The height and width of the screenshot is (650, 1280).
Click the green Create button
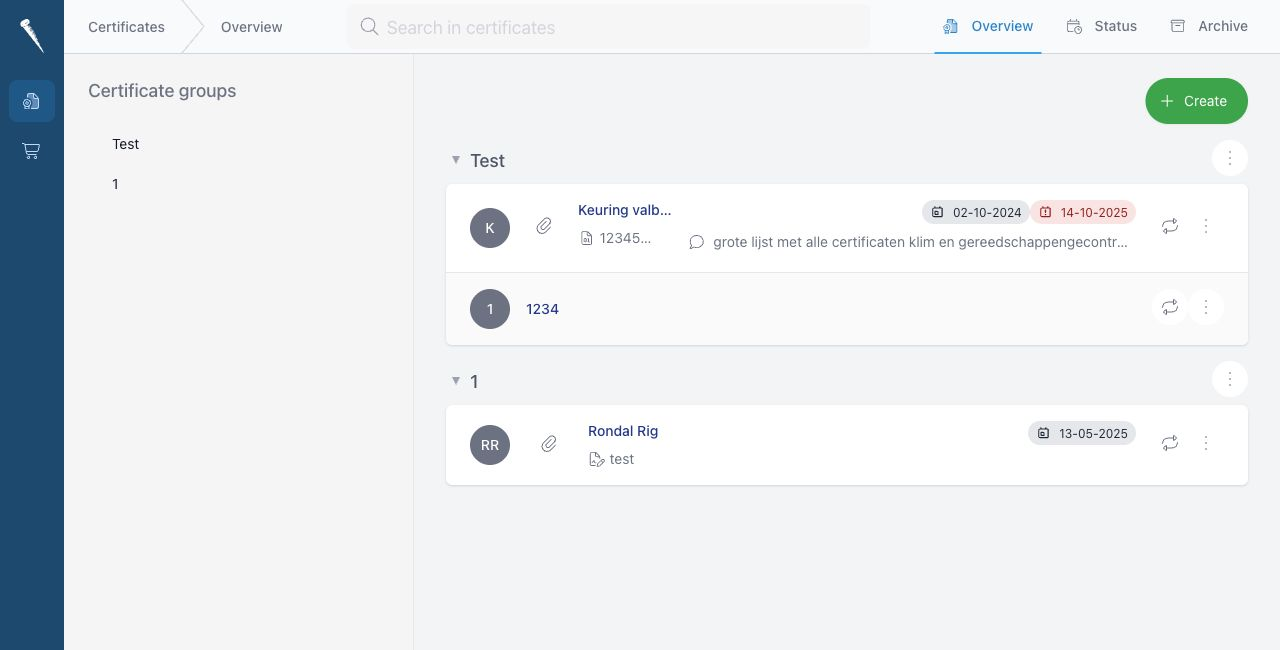1196,101
